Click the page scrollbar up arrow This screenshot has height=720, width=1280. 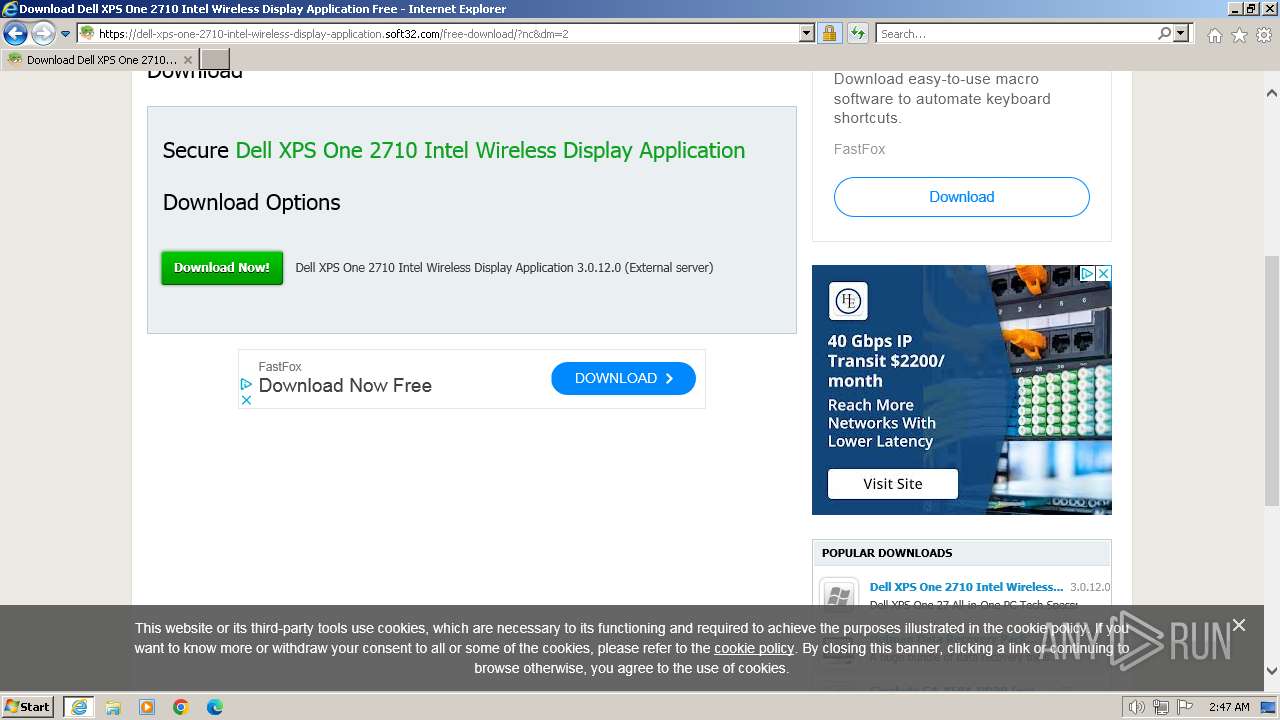click(1271, 93)
